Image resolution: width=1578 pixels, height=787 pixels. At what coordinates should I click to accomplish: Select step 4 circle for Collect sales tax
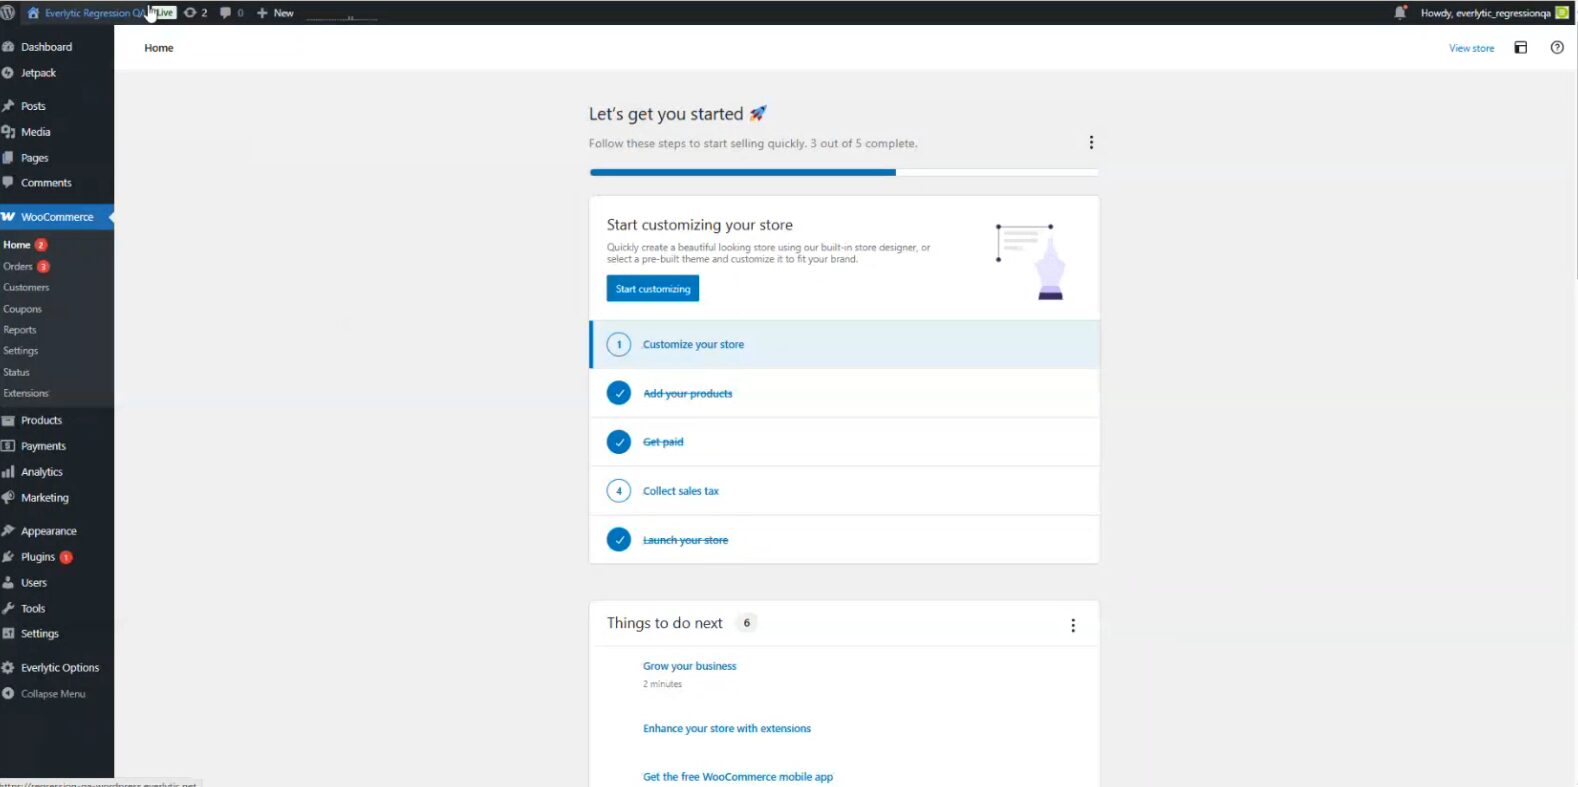click(619, 491)
